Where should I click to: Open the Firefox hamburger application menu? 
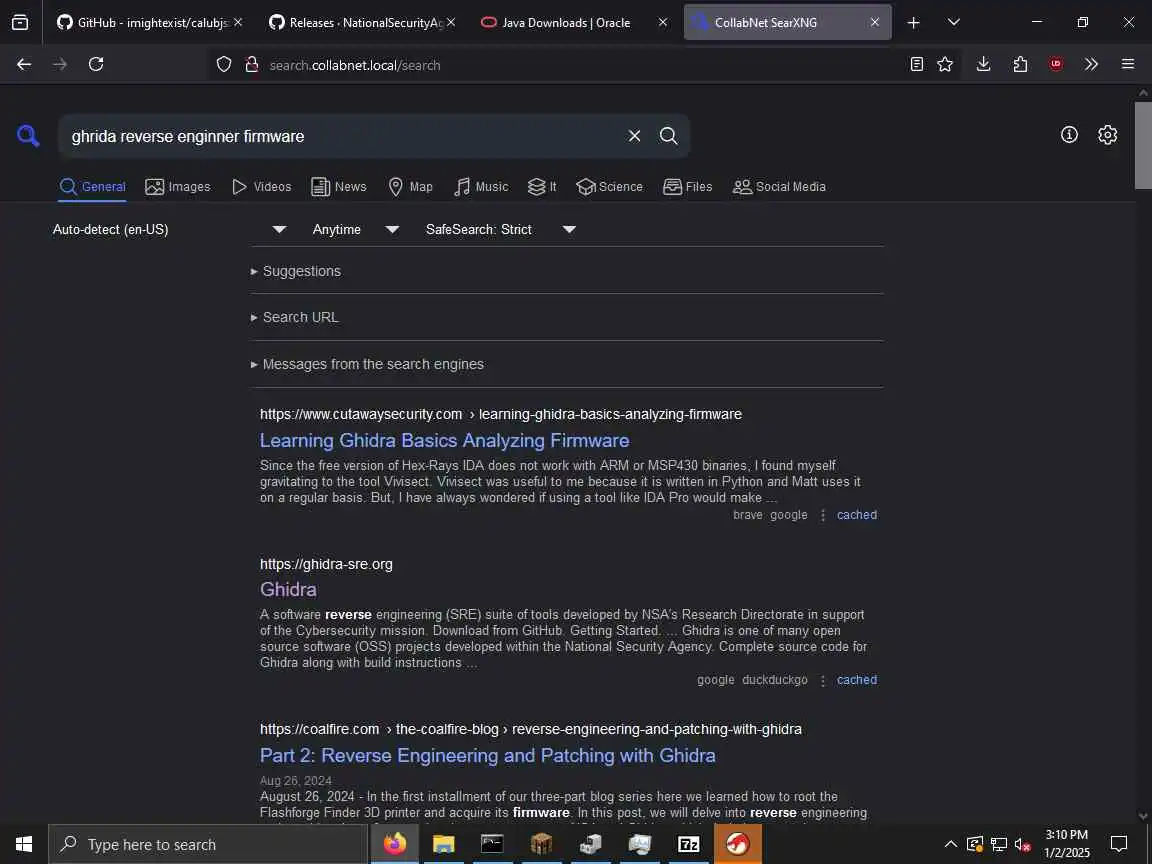click(1128, 65)
